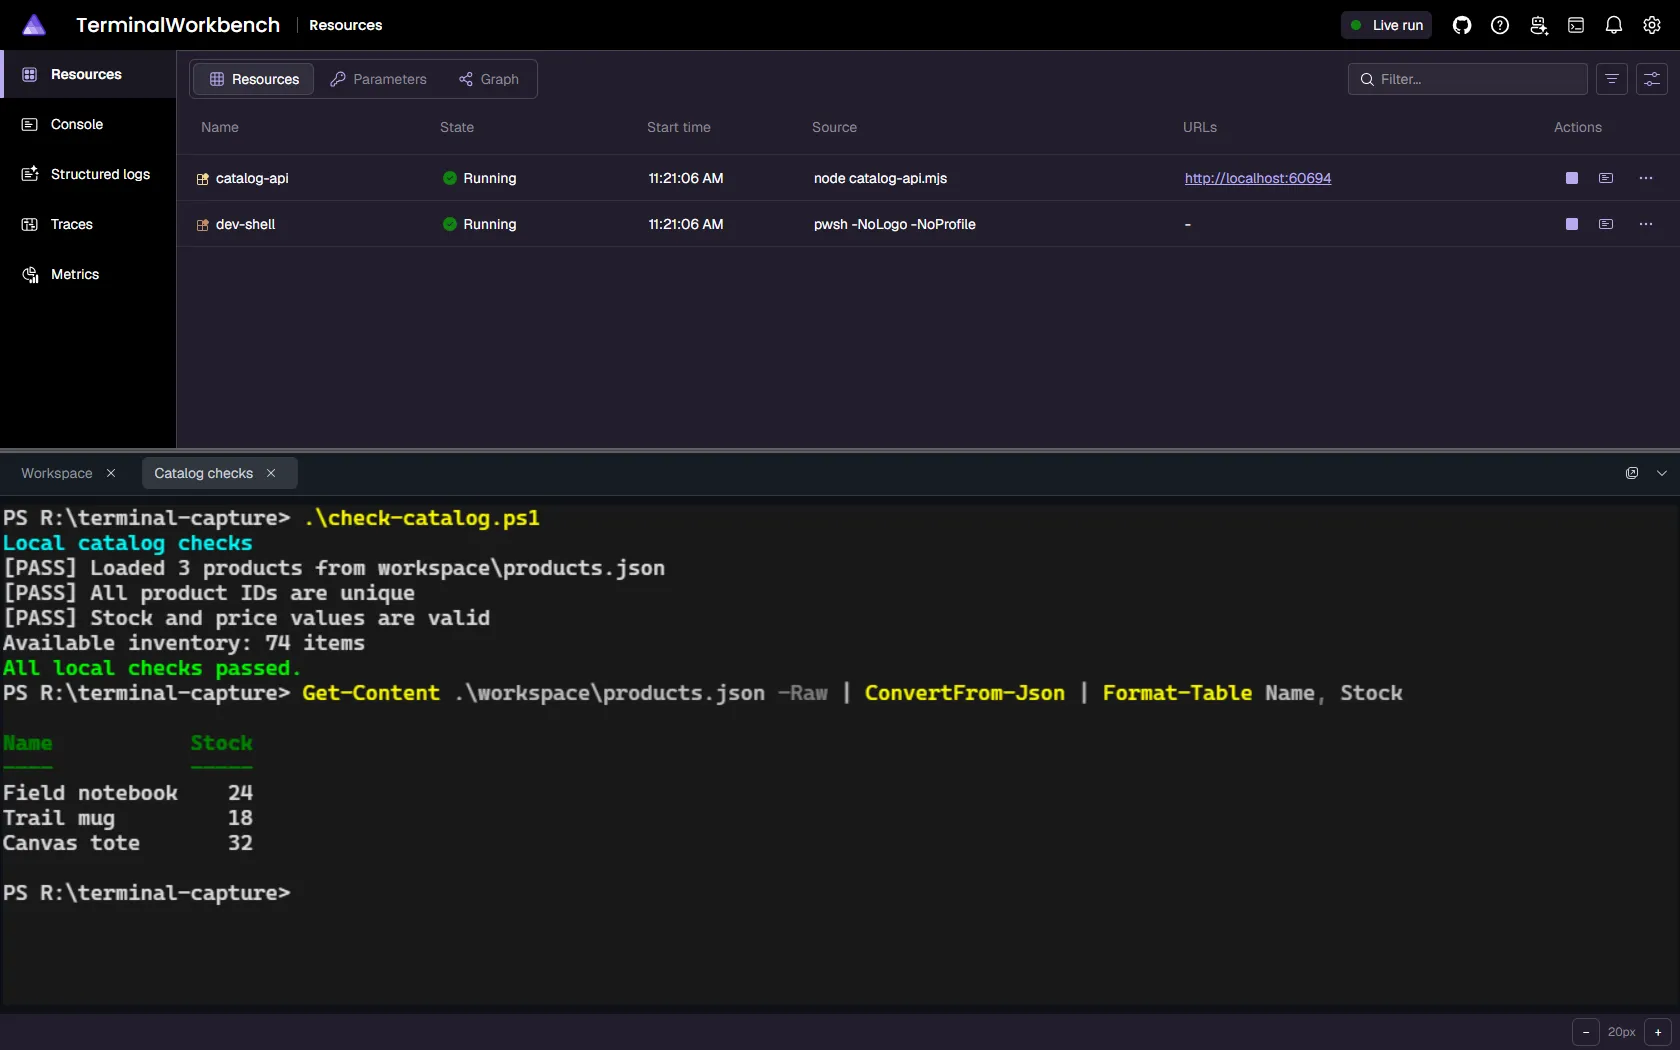Click the dev-shell Running status
The height and width of the screenshot is (1050, 1680).
click(480, 224)
